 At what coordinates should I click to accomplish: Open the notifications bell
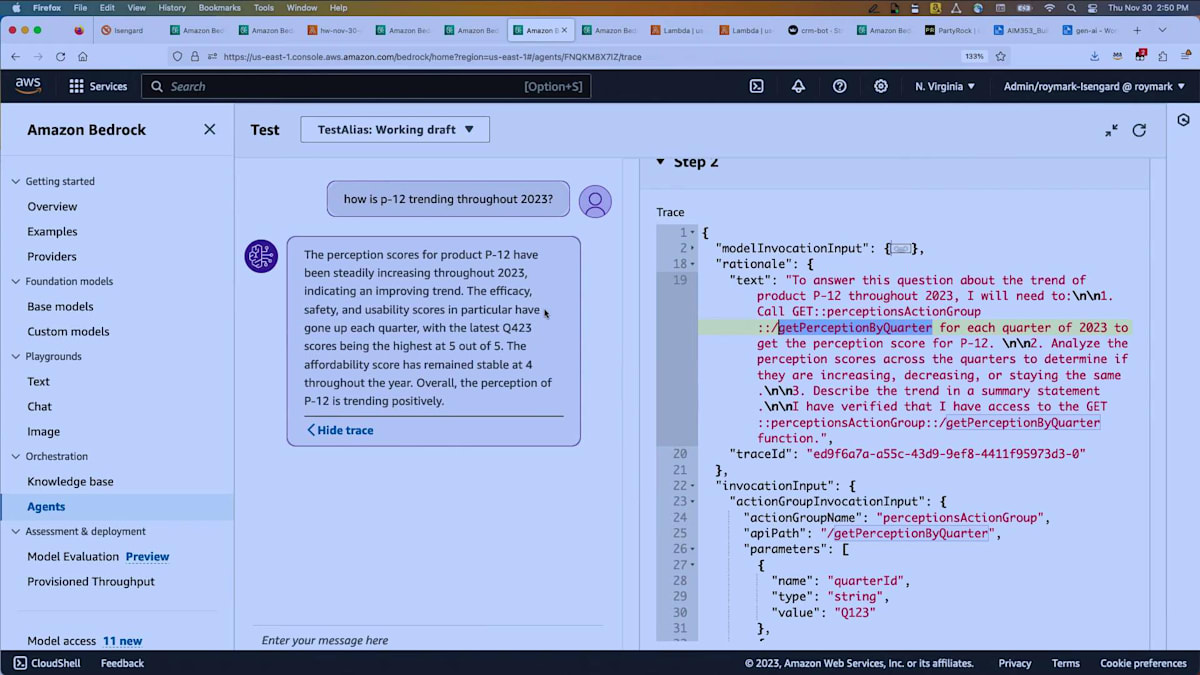click(798, 86)
